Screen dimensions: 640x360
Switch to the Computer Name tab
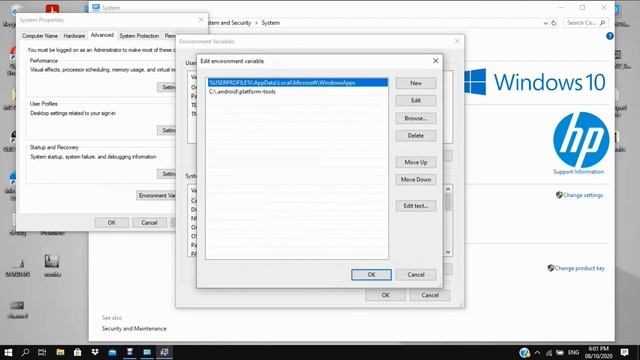click(x=40, y=36)
